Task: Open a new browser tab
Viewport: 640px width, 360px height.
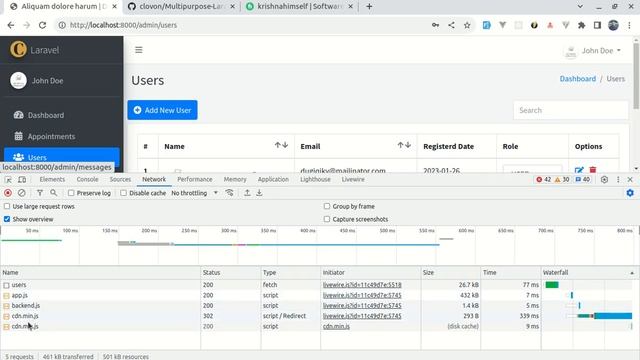Action: (369, 7)
